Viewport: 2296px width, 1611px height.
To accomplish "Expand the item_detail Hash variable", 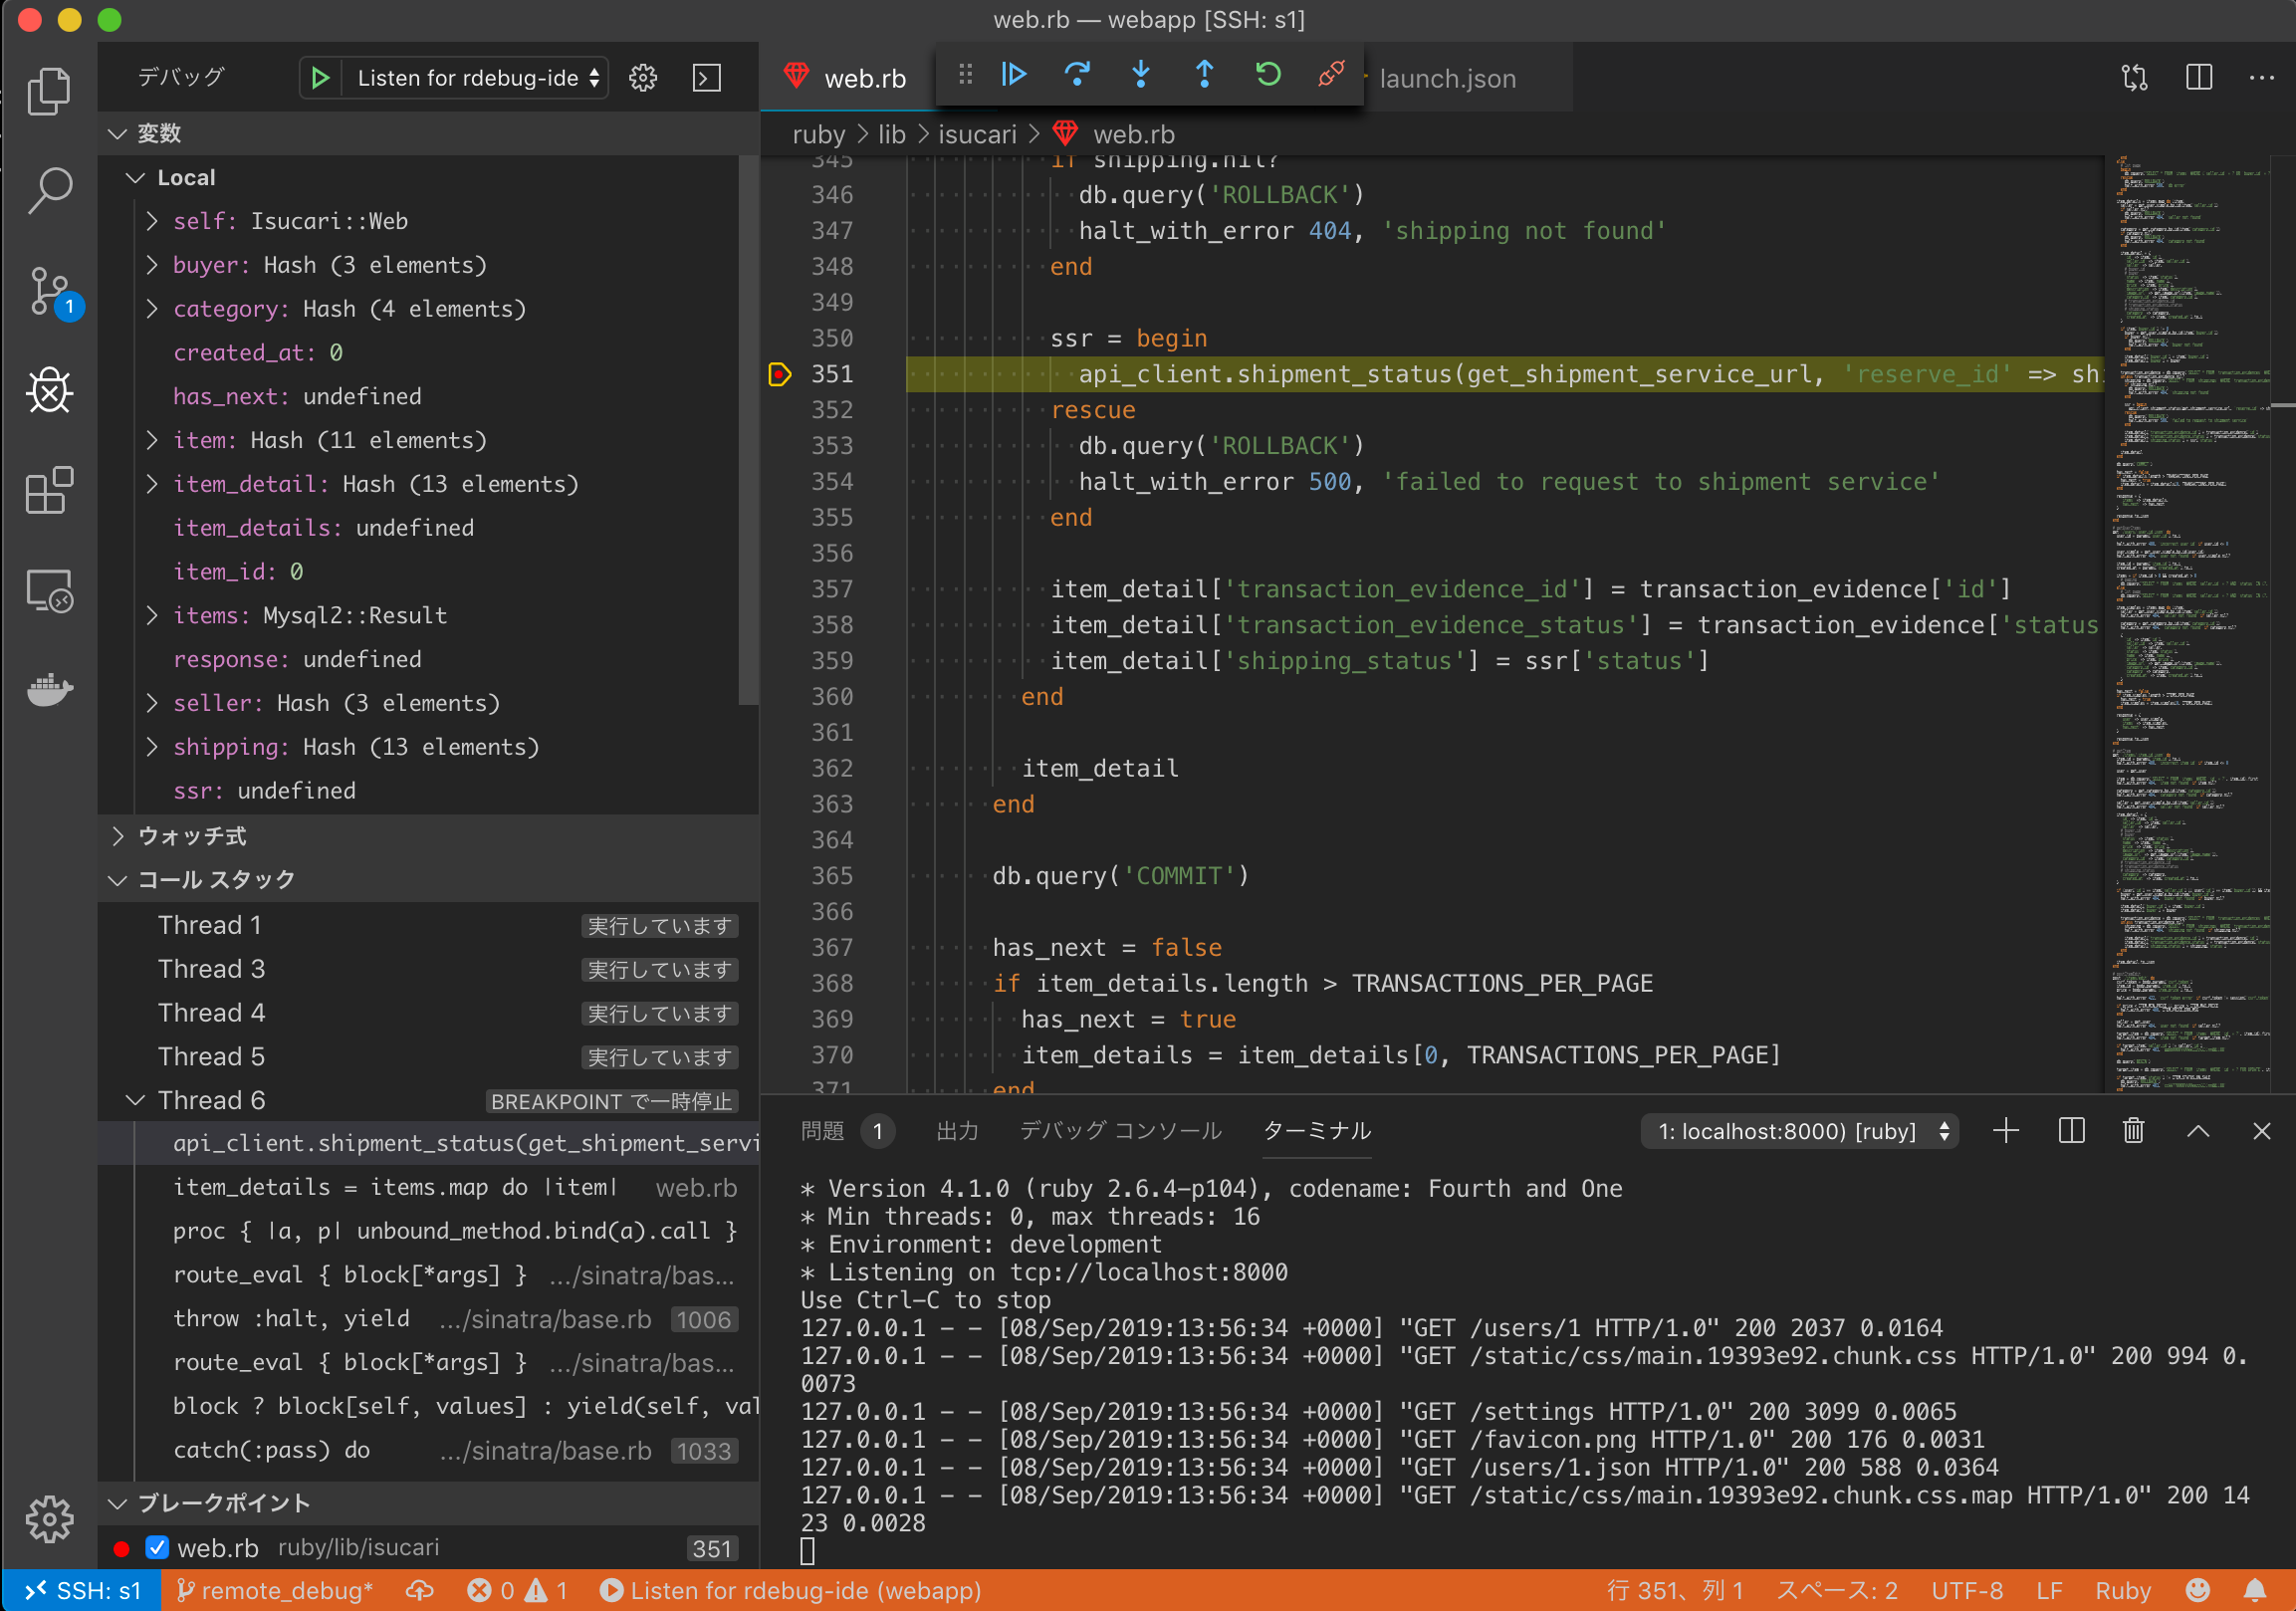I will pos(152,484).
